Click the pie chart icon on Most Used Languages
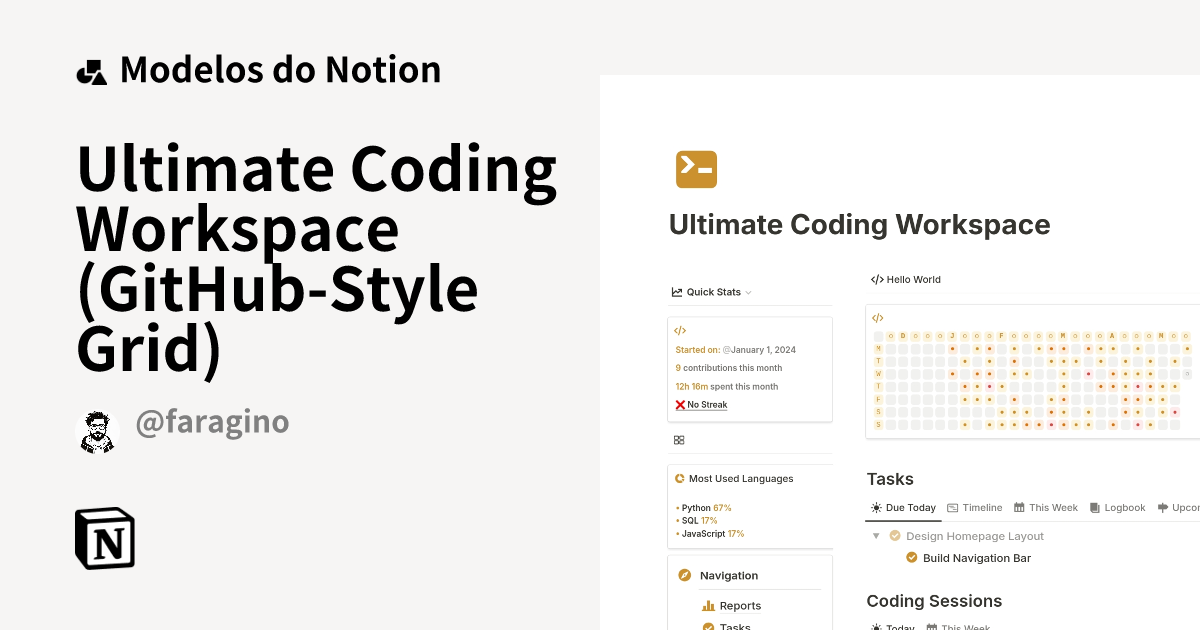1200x630 pixels. click(680, 478)
